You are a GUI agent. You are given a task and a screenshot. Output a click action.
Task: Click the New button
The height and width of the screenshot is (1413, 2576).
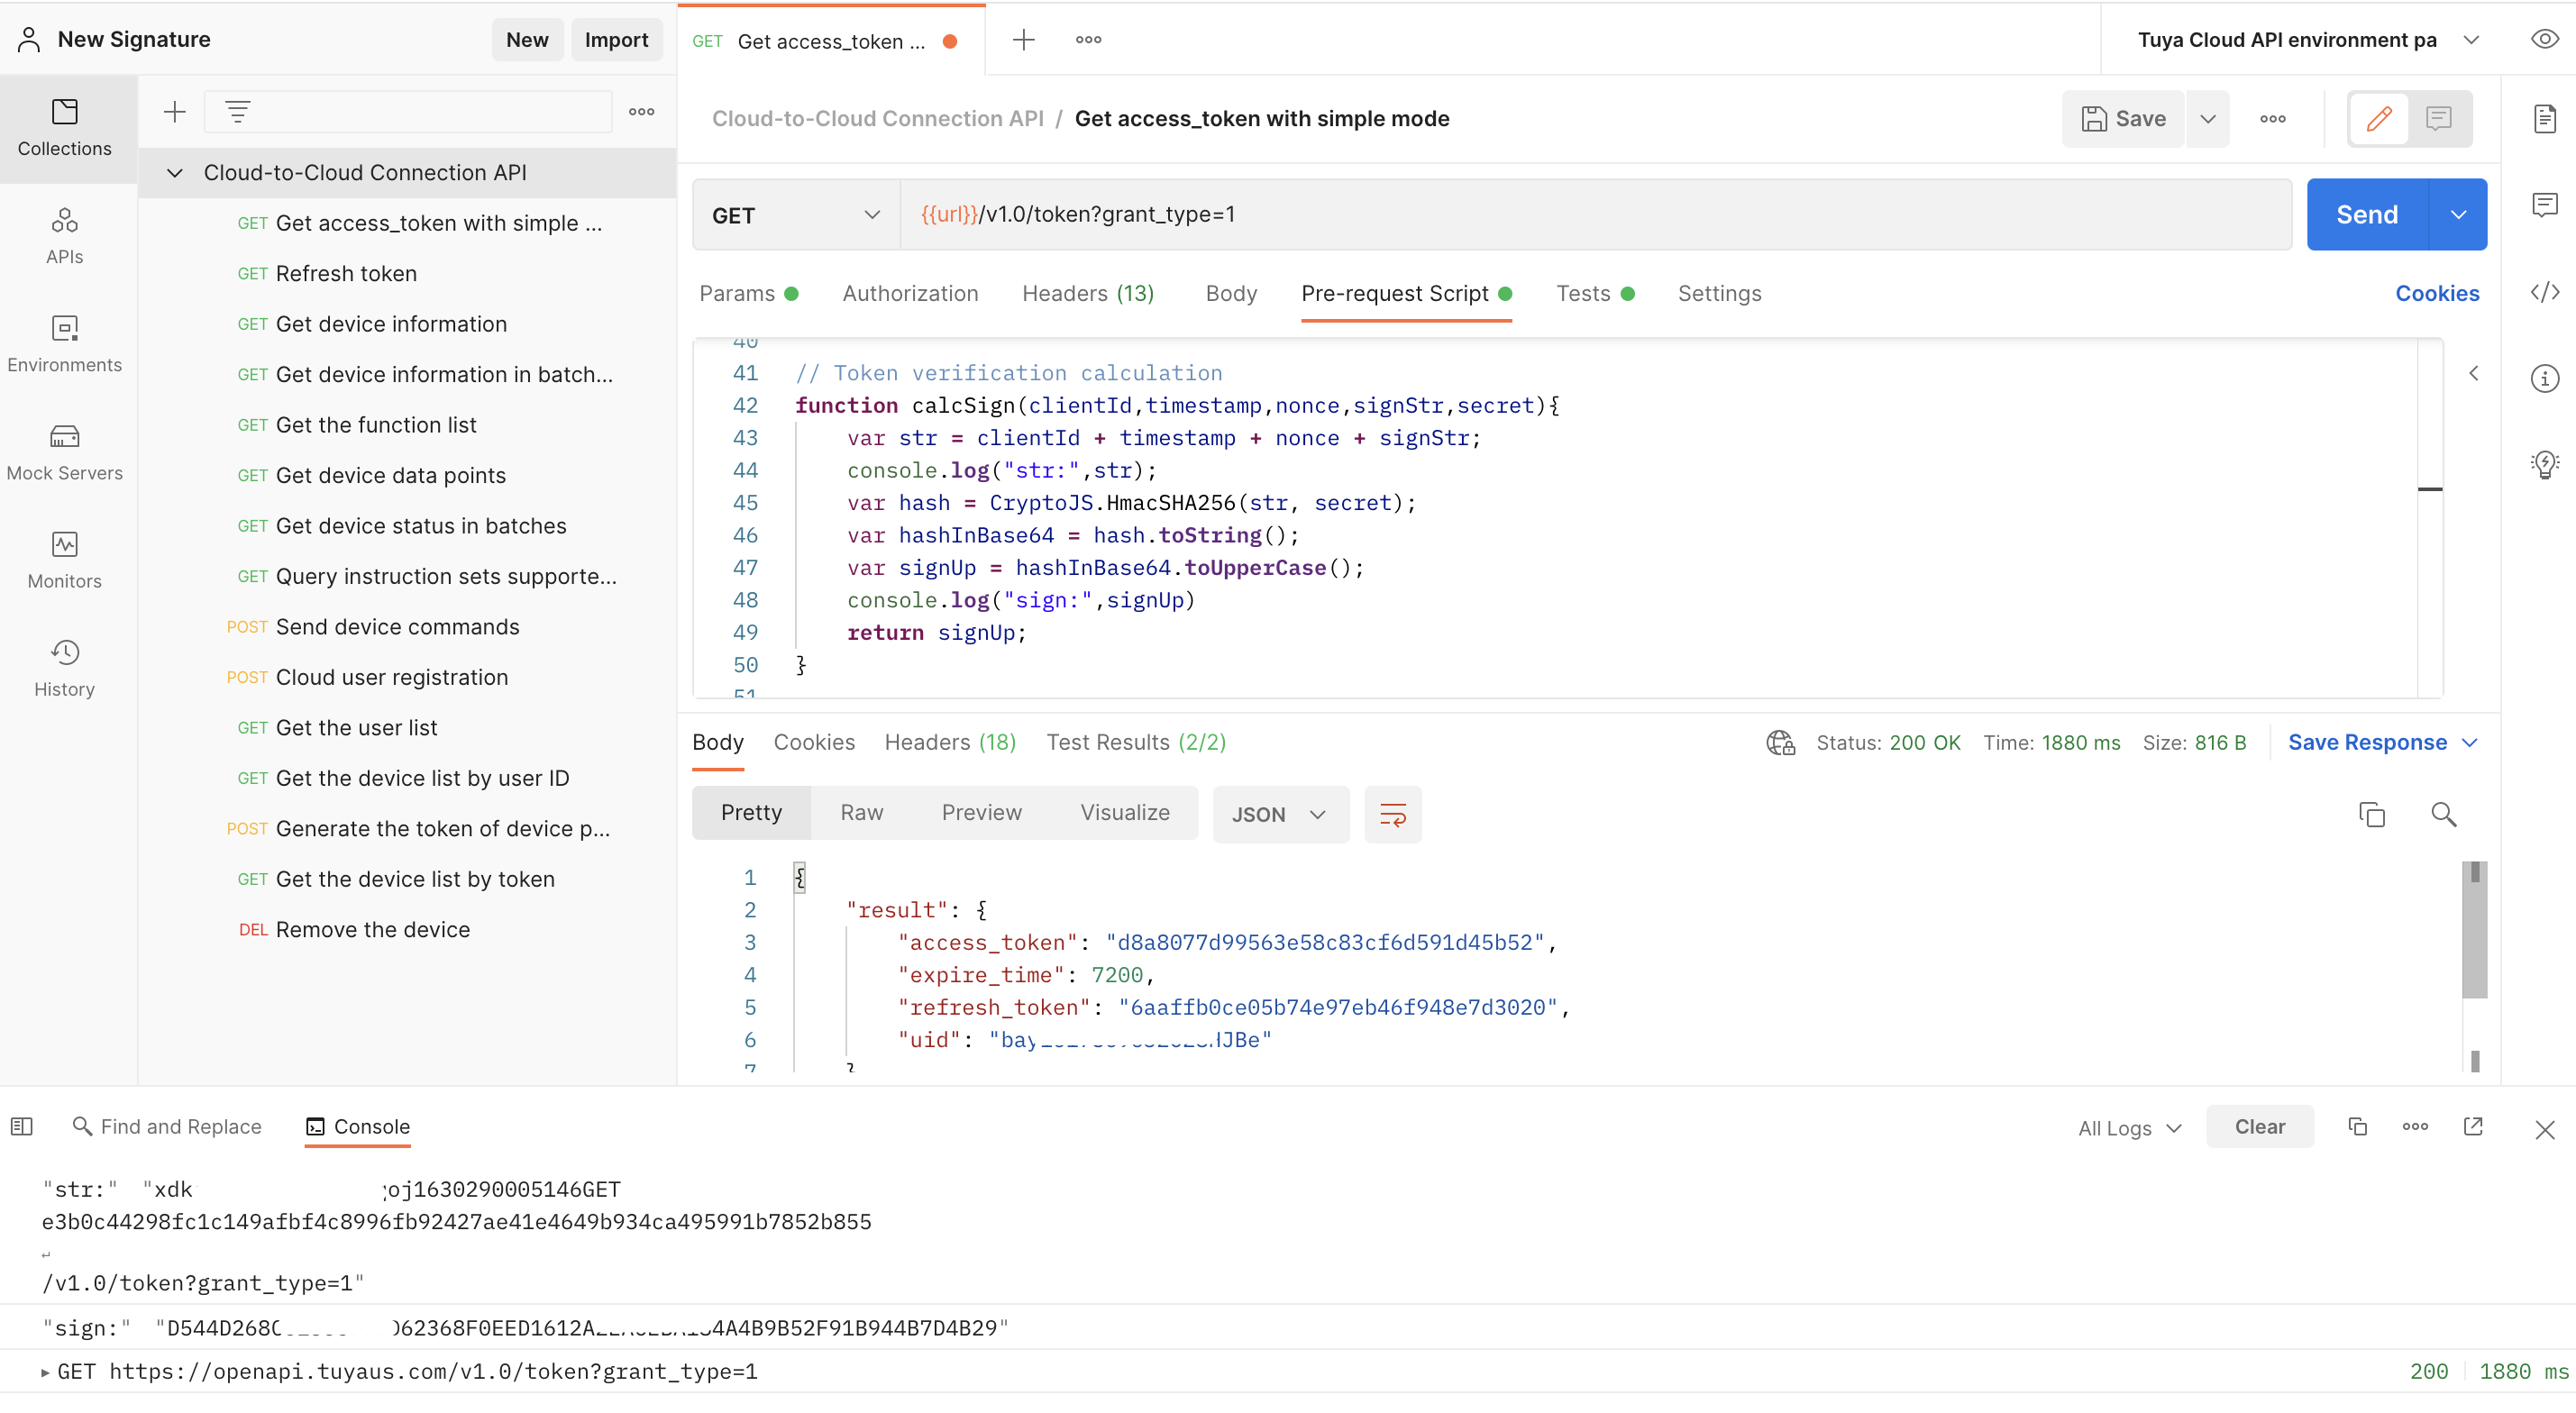point(527,40)
